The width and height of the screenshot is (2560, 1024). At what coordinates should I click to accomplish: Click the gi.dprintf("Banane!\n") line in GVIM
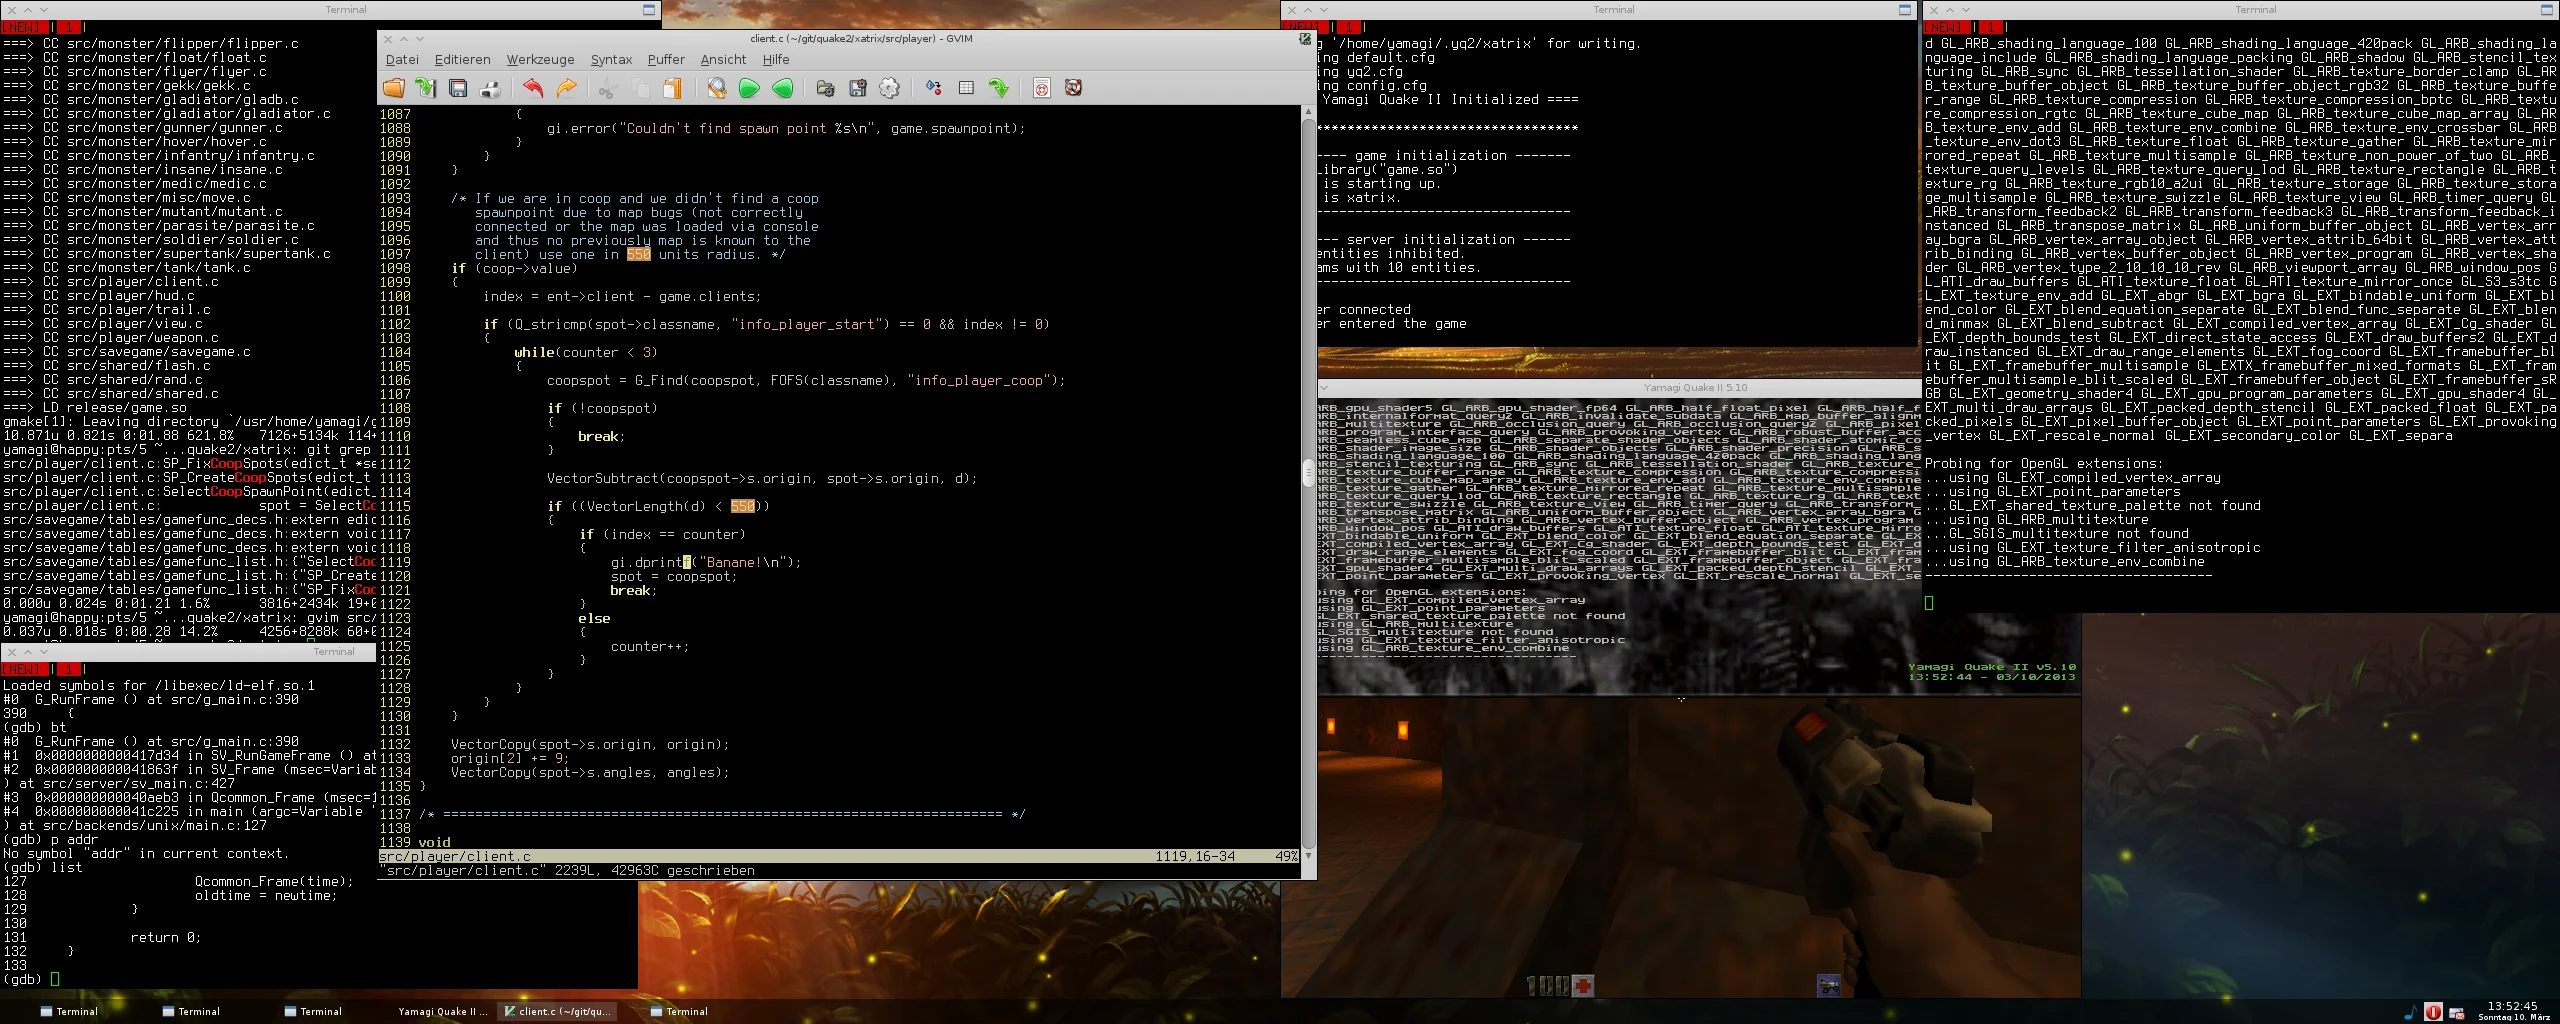coord(706,563)
